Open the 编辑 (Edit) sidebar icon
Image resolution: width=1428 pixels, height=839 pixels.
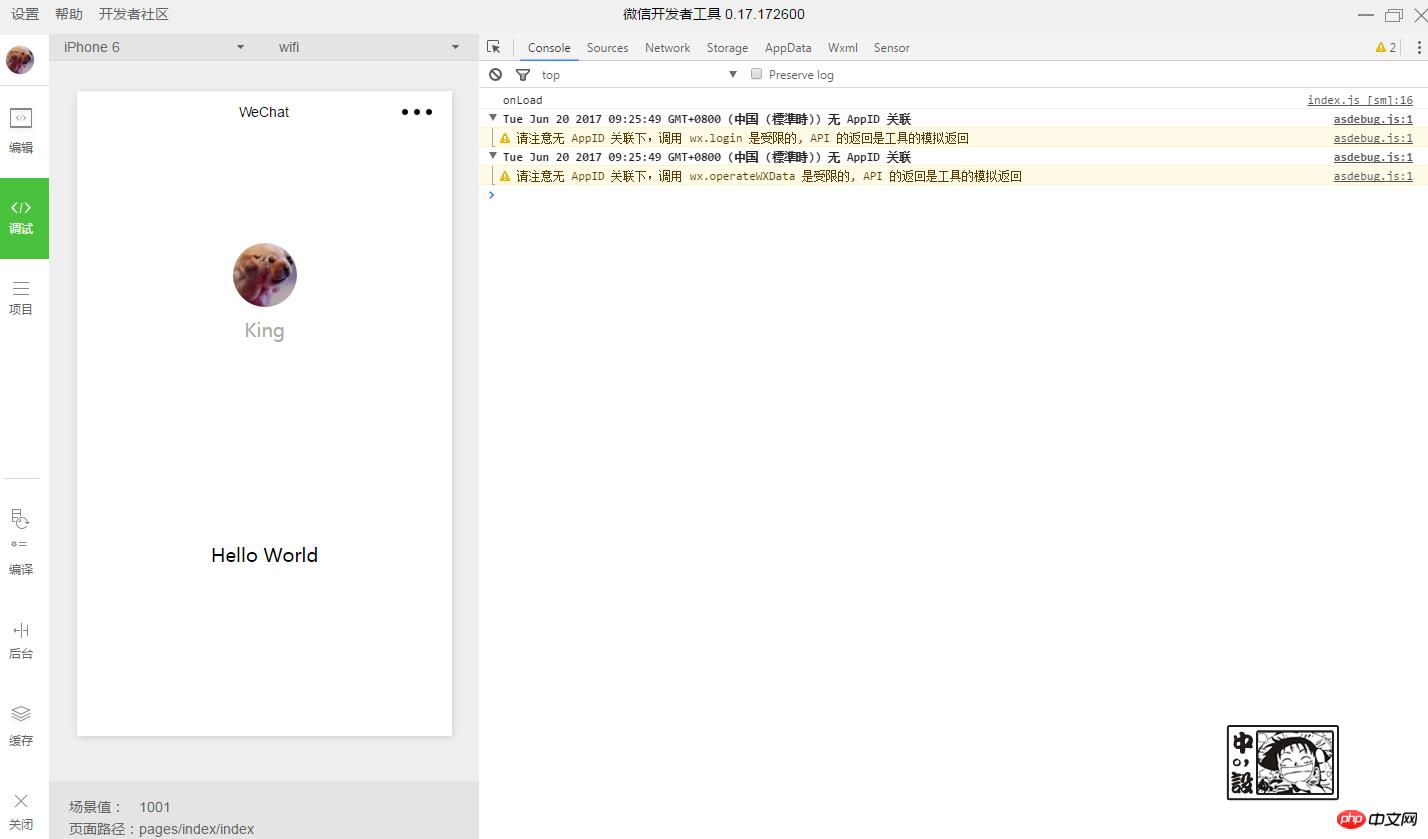pyautogui.click(x=21, y=130)
